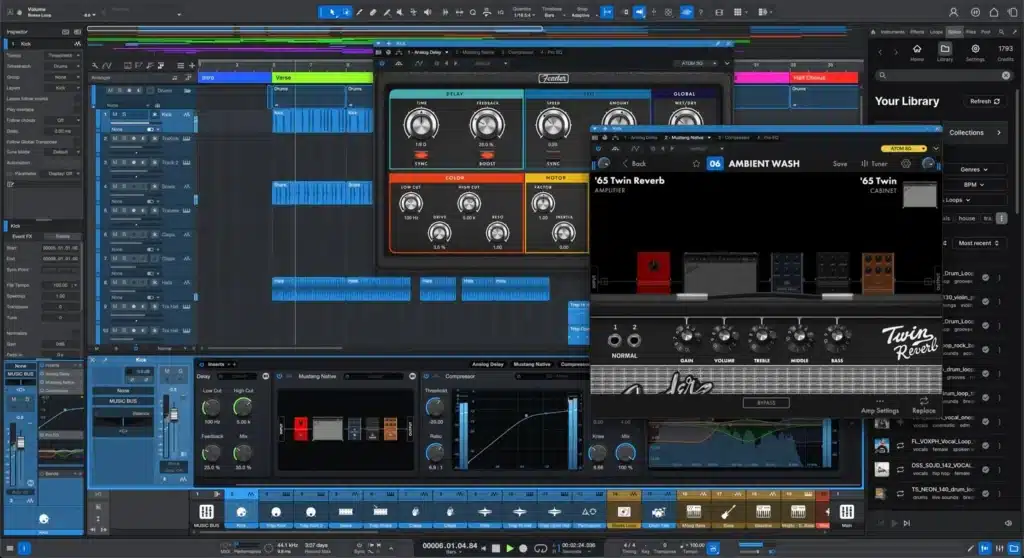The image size is (1024, 558).
Task: Open the user account icon
Action: (x=953, y=12)
